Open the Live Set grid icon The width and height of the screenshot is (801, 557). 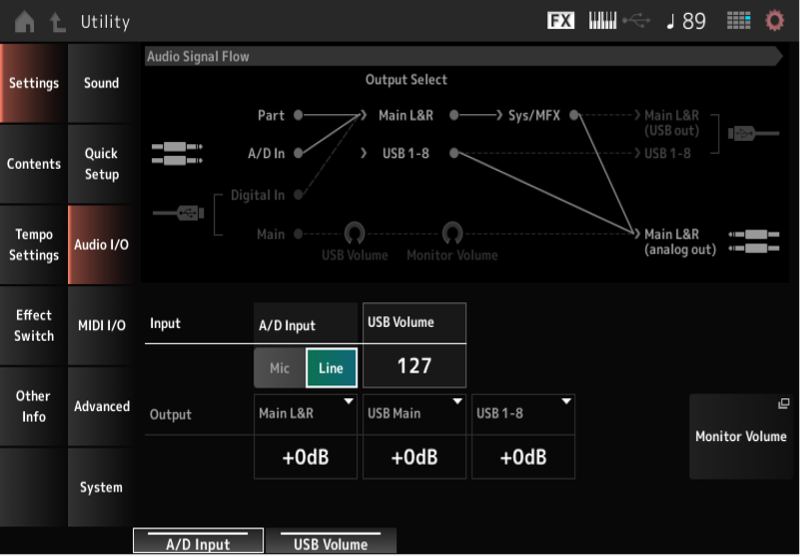tap(738, 21)
